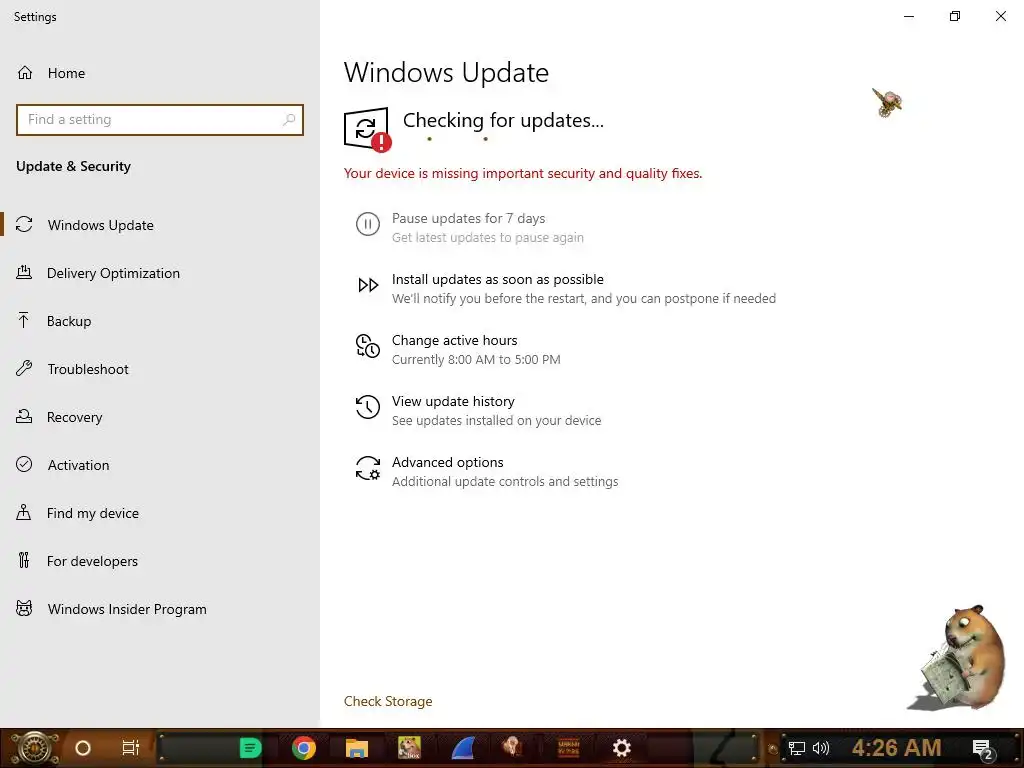Viewport: 1024px width, 768px height.
Task: Click the Update & Security heading
Action: tap(73, 167)
